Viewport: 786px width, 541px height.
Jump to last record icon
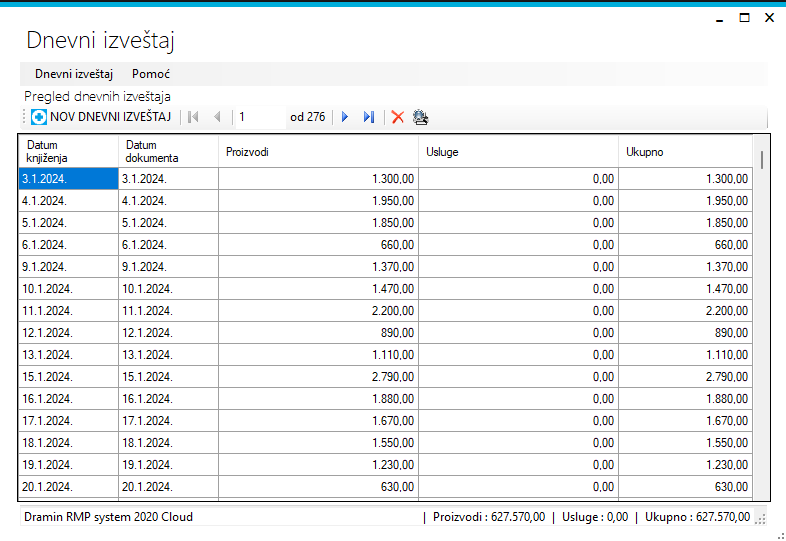click(369, 117)
